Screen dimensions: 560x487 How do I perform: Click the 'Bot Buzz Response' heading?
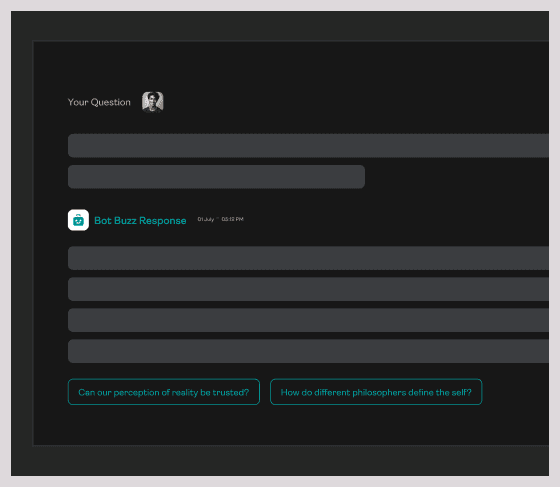pyautogui.click(x=140, y=221)
